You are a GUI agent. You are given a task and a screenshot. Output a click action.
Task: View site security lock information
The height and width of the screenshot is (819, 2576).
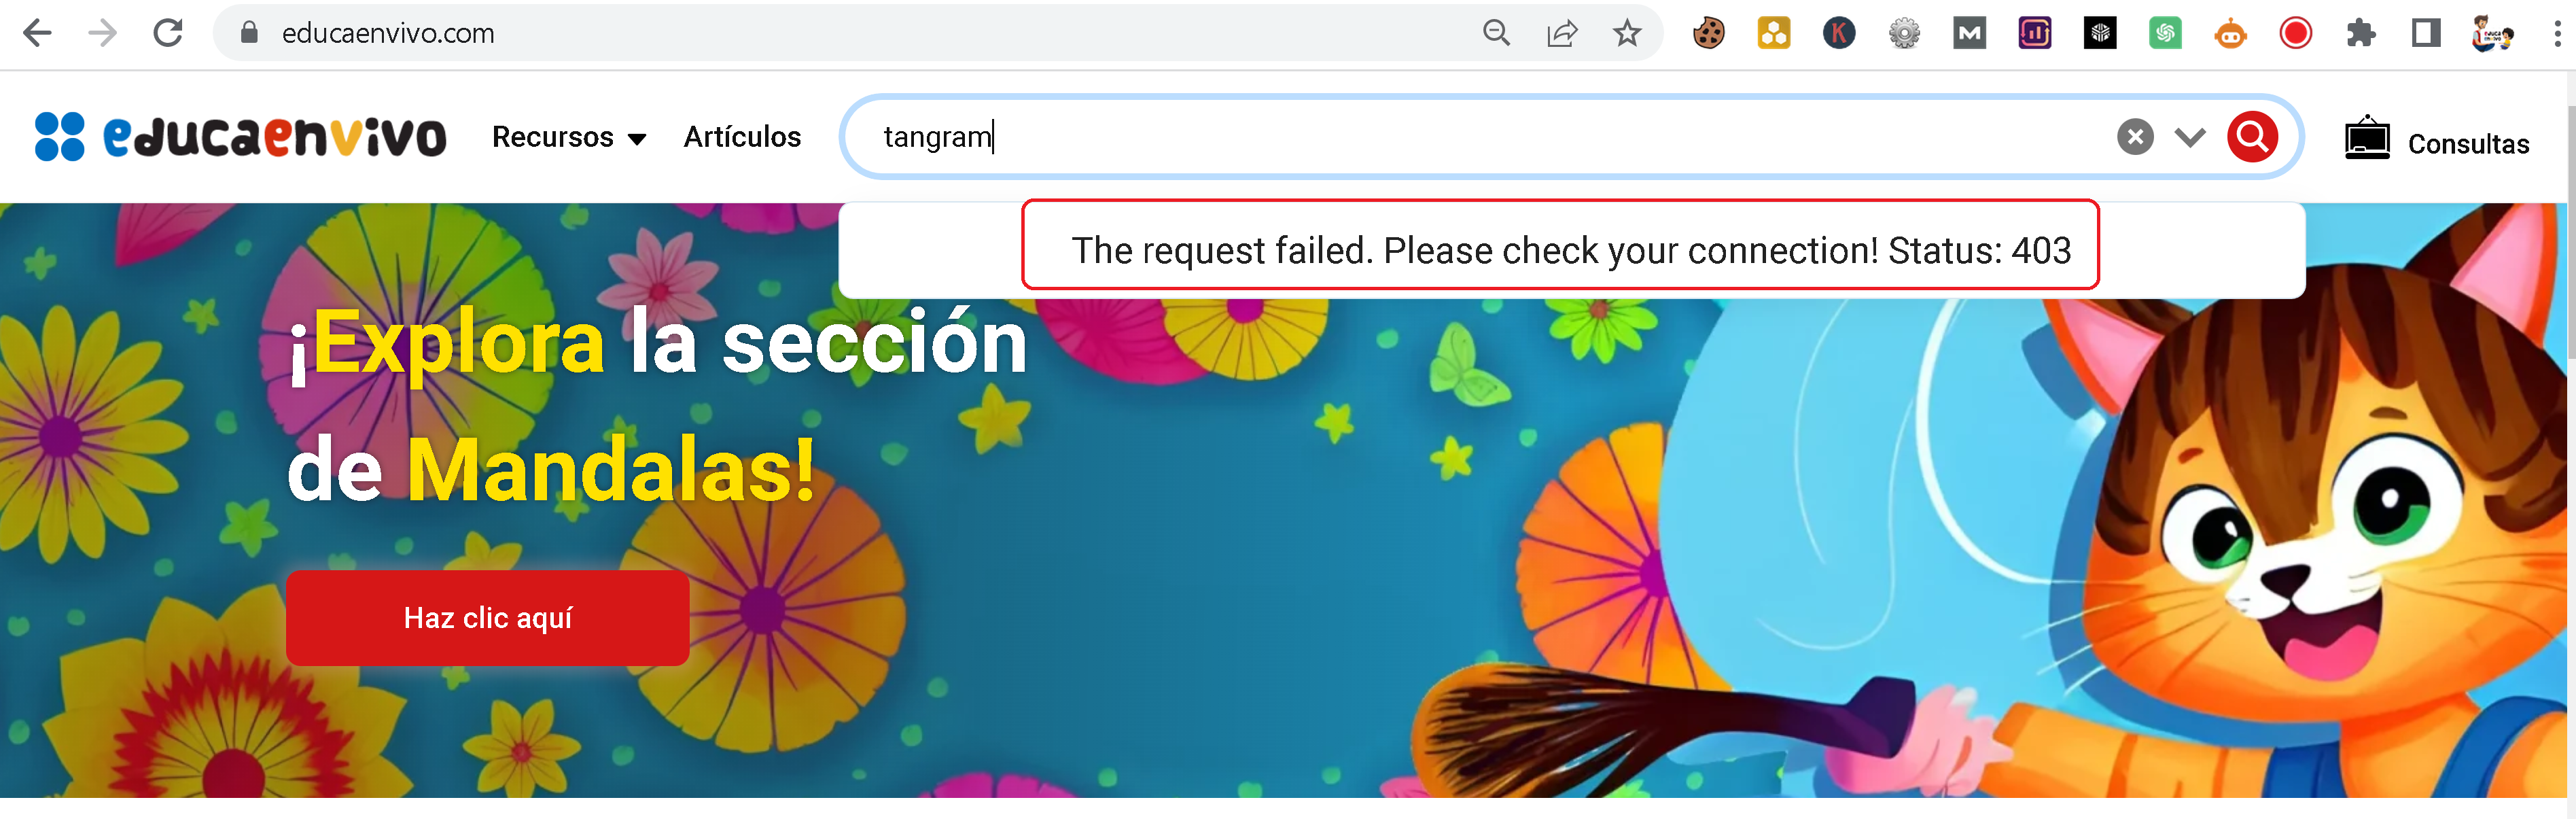[x=249, y=33]
